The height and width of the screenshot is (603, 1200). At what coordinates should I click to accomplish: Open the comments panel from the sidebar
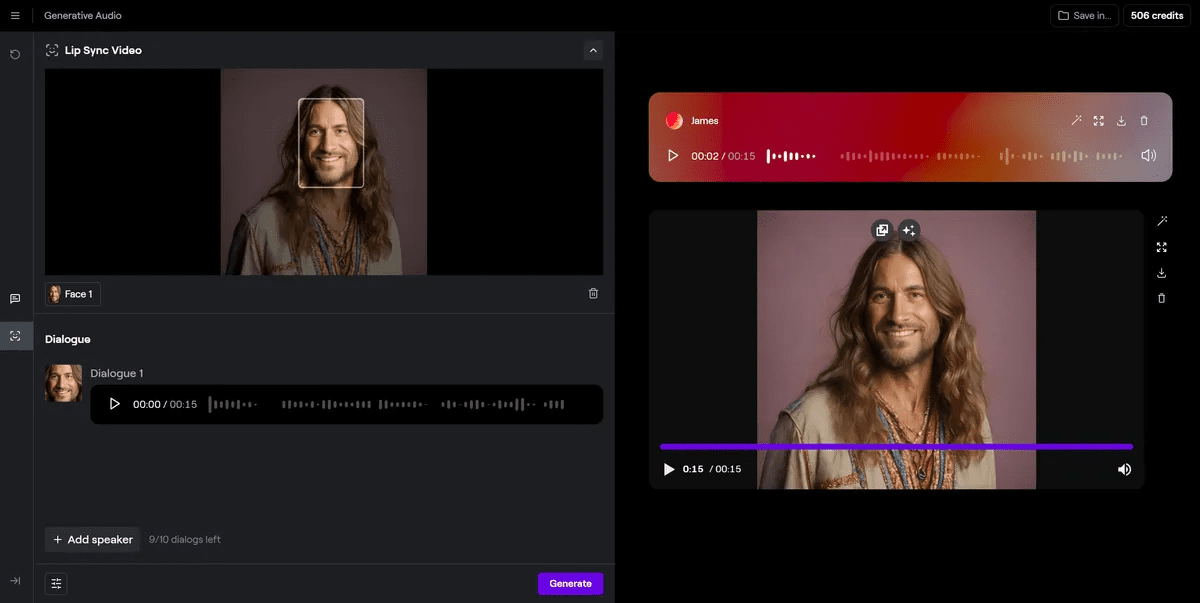tap(14, 298)
